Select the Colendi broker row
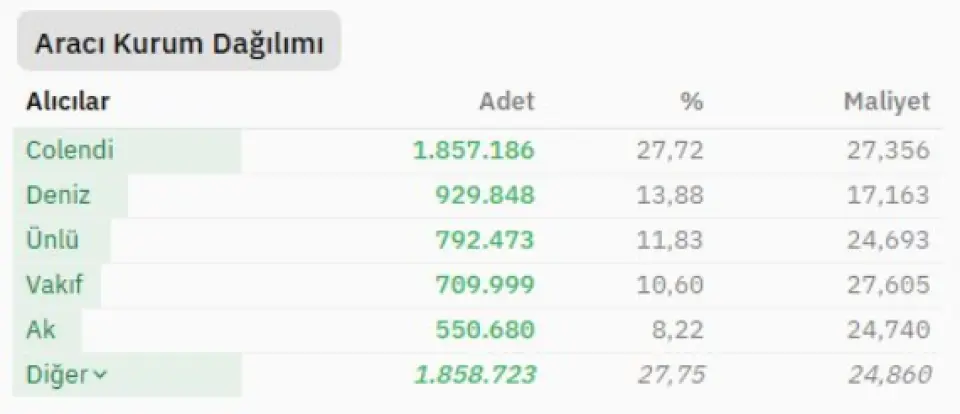The width and height of the screenshot is (960, 414). [x=70, y=151]
